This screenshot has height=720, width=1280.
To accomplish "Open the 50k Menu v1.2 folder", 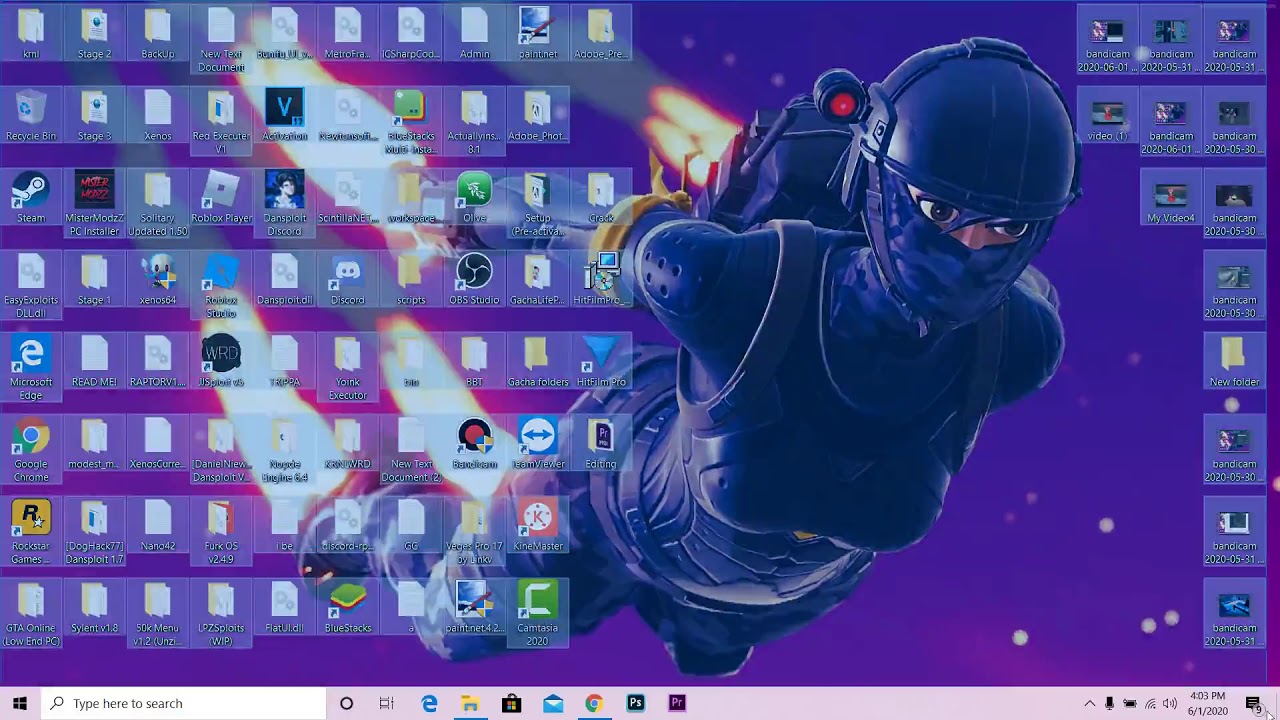I will click(158, 614).
